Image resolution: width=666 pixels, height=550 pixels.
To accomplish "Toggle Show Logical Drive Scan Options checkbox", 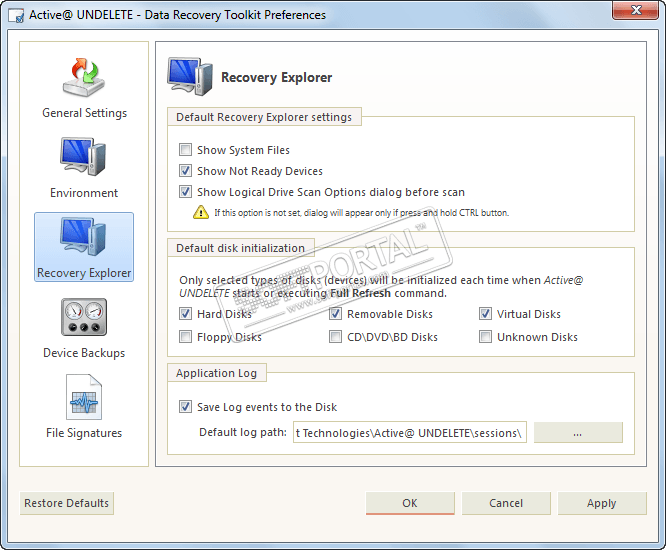I will tap(185, 192).
